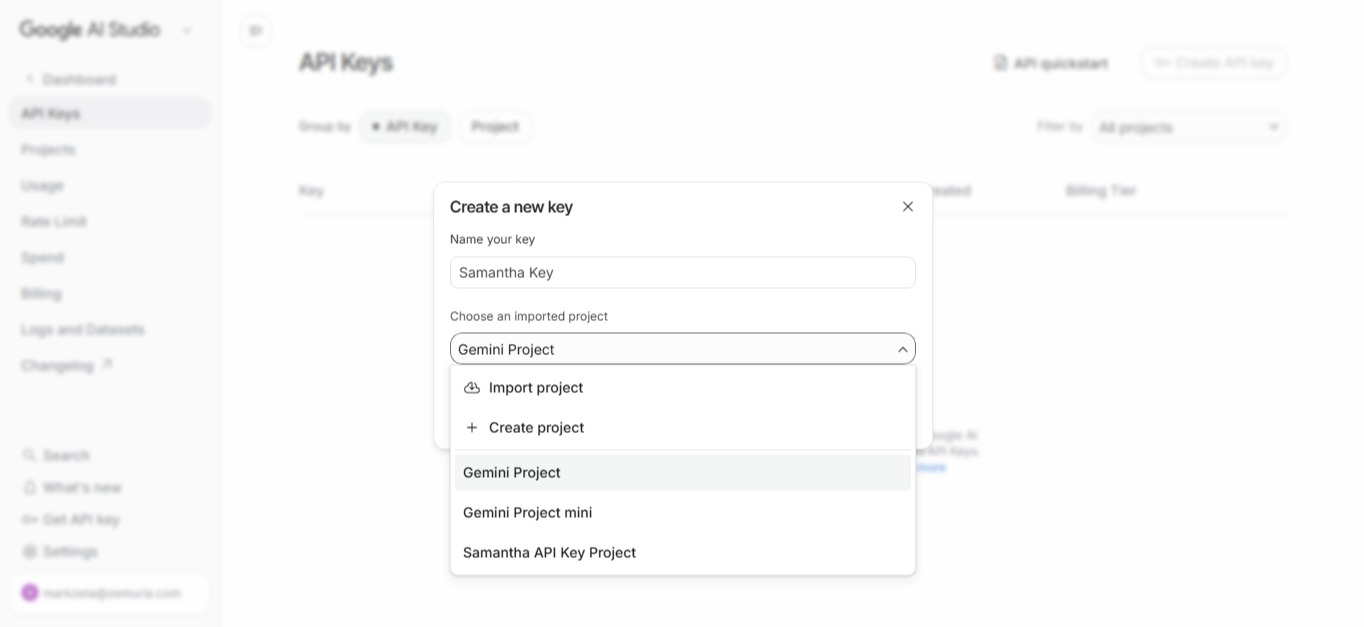Click the Name your key input field
Image resolution: width=1364 pixels, height=627 pixels.
point(683,273)
